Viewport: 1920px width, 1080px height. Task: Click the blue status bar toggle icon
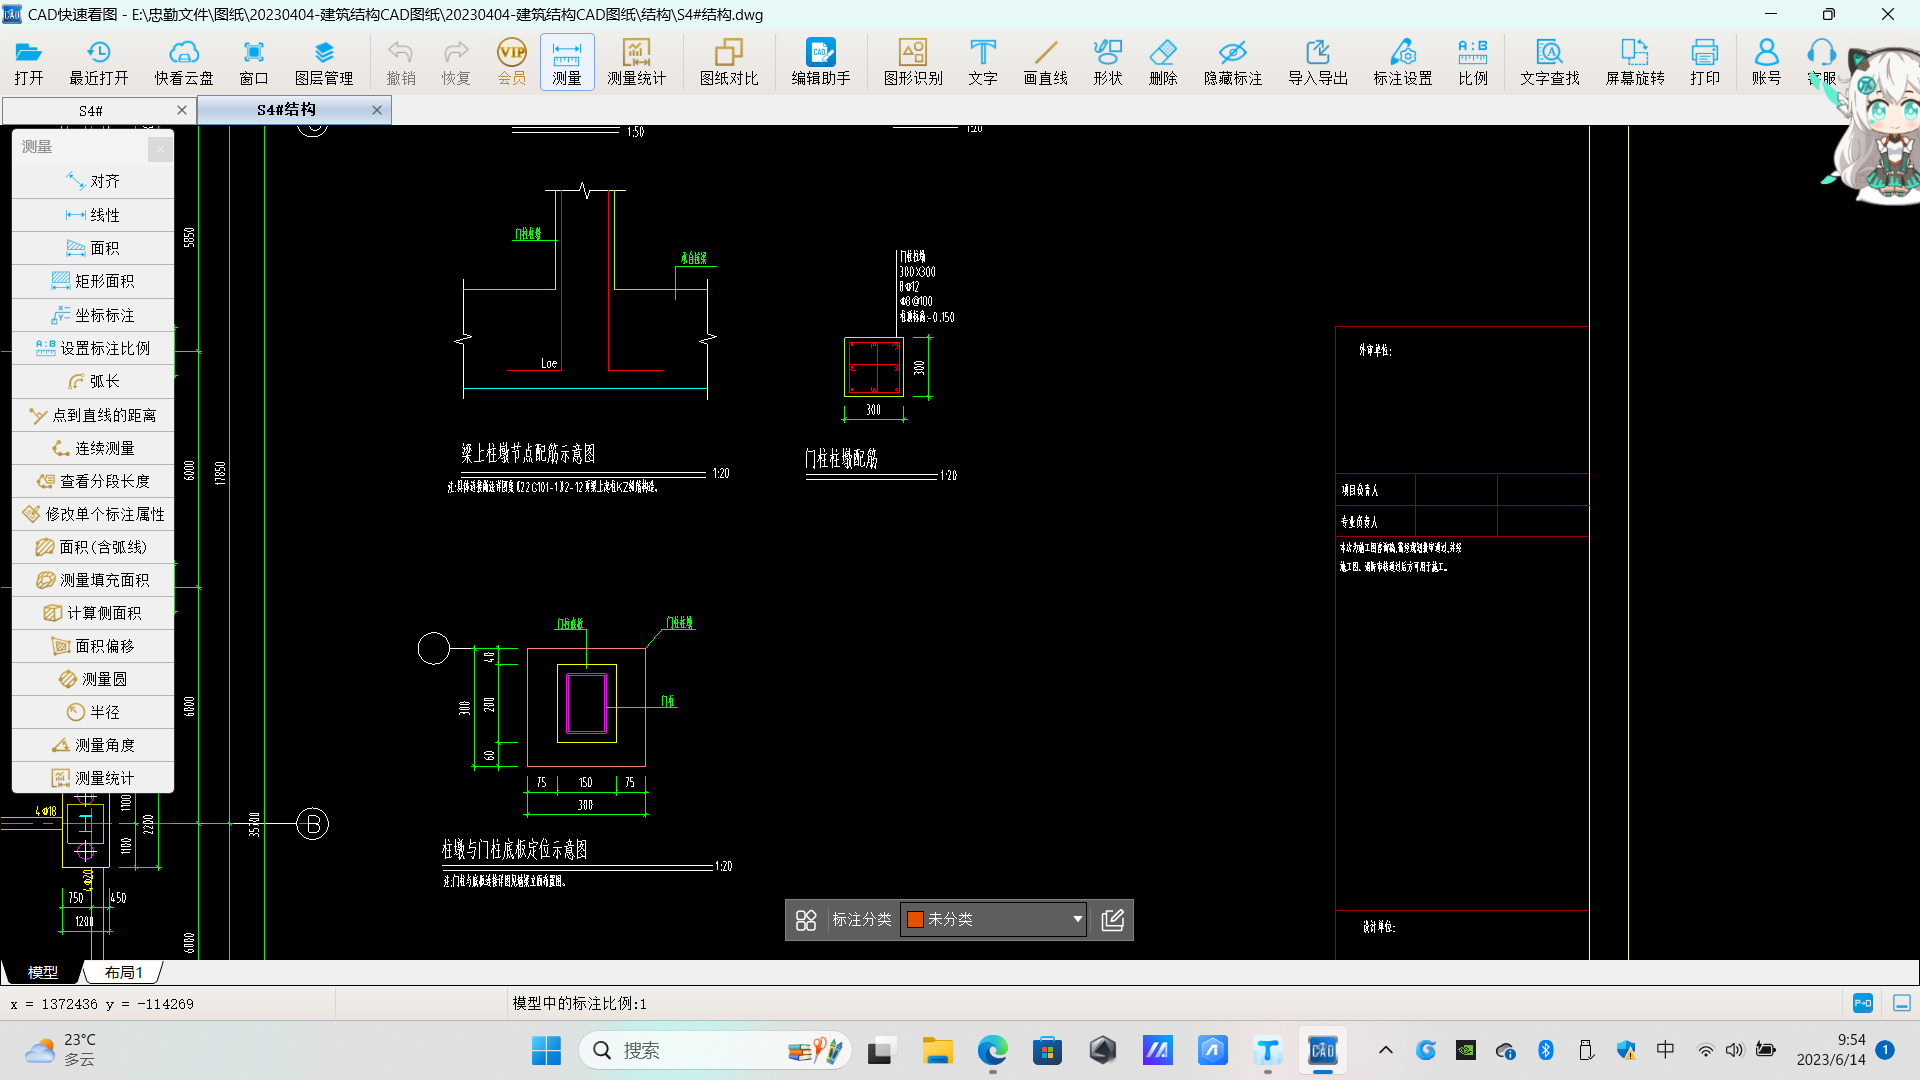click(x=1863, y=1003)
